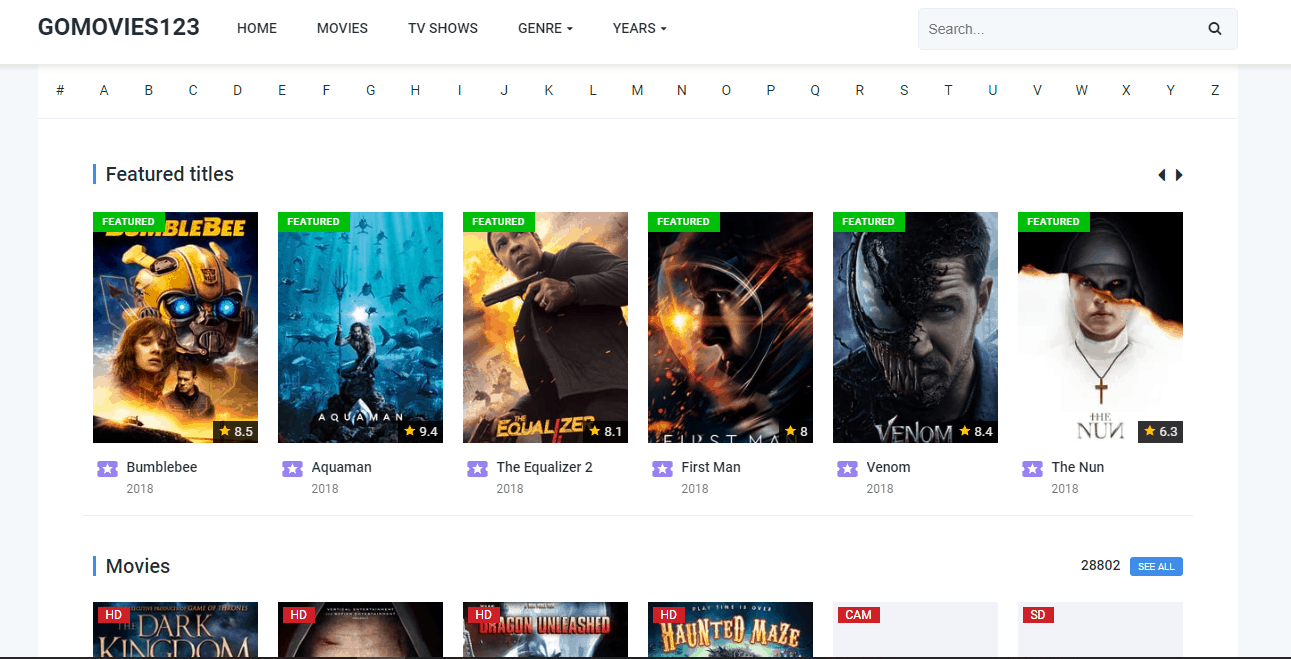Expand the GENRE dropdown menu
The height and width of the screenshot is (659, 1291).
tap(545, 28)
